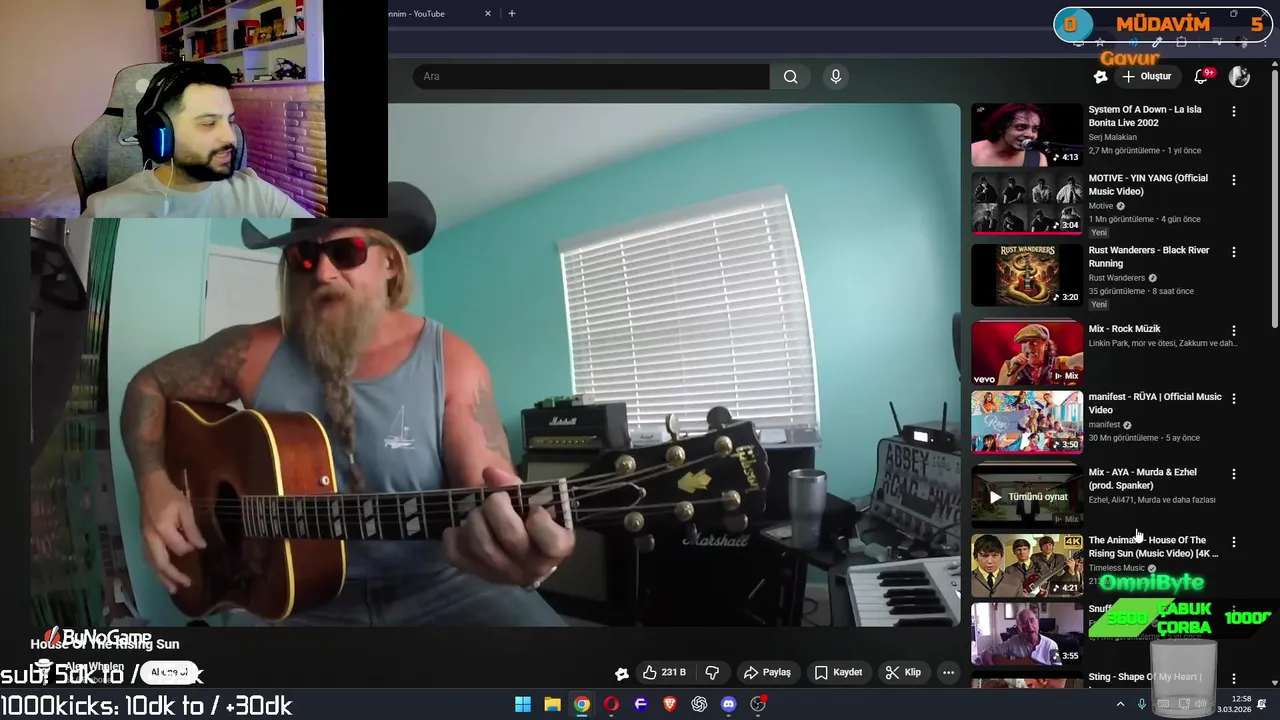This screenshot has height=720, width=1280.
Task: Open options menu for Rust Wanderers Black River
Action: click(x=1233, y=252)
